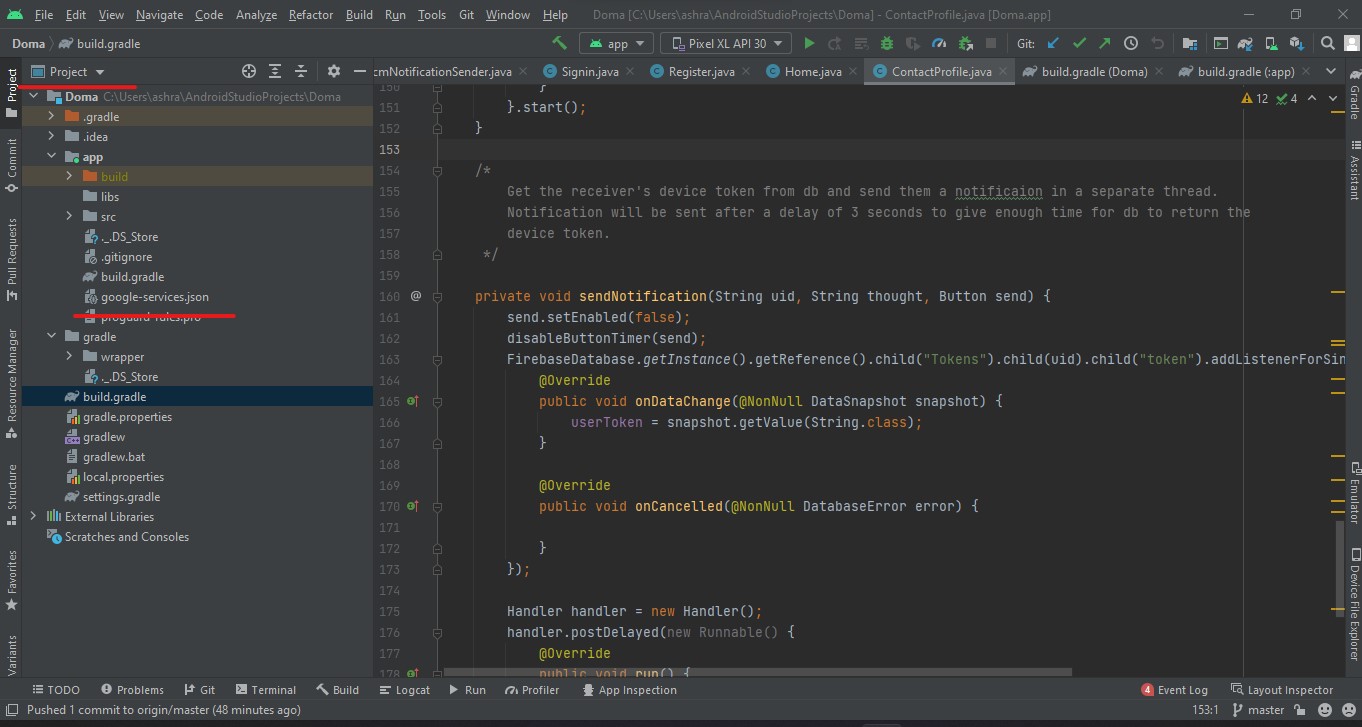Click master branch in status bar
This screenshot has width=1362, height=727.
coord(1258,710)
